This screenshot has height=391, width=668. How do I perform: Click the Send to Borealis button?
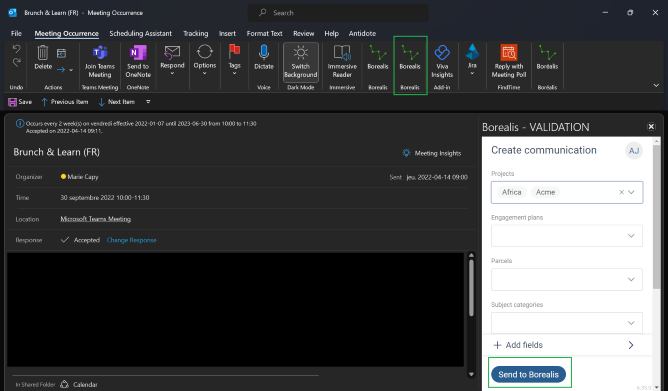pyautogui.click(x=528, y=374)
